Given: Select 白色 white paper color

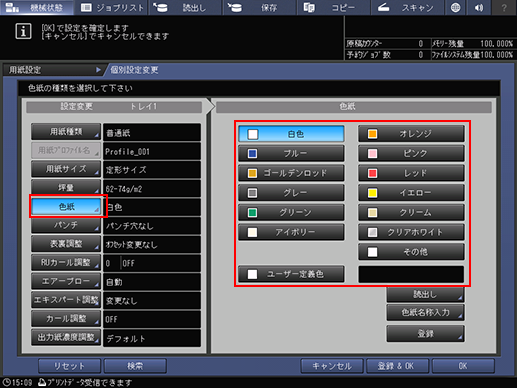Looking at the screenshot, I should [x=291, y=134].
